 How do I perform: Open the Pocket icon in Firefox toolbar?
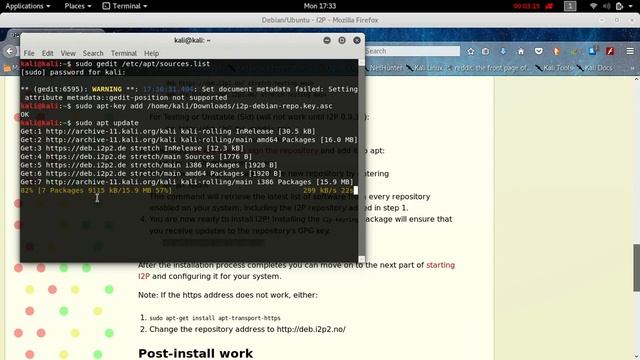538,51
